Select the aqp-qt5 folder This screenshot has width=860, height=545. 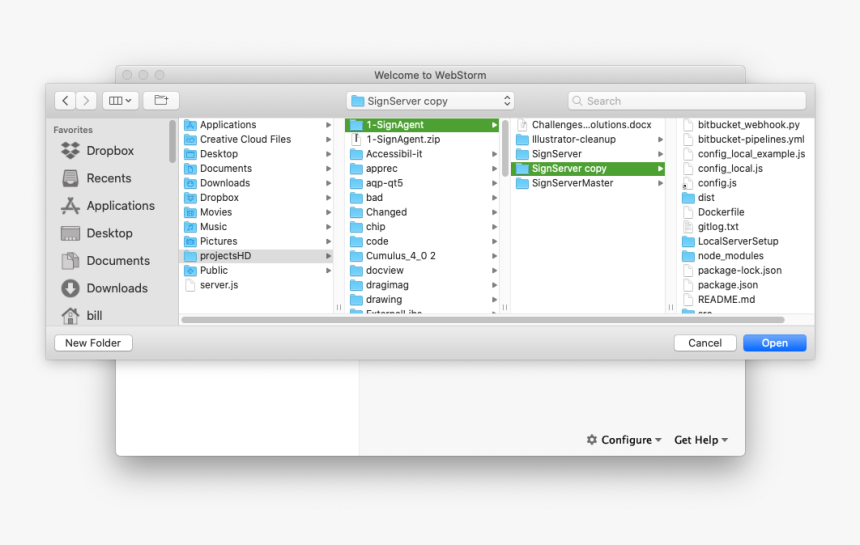[x=422, y=183]
